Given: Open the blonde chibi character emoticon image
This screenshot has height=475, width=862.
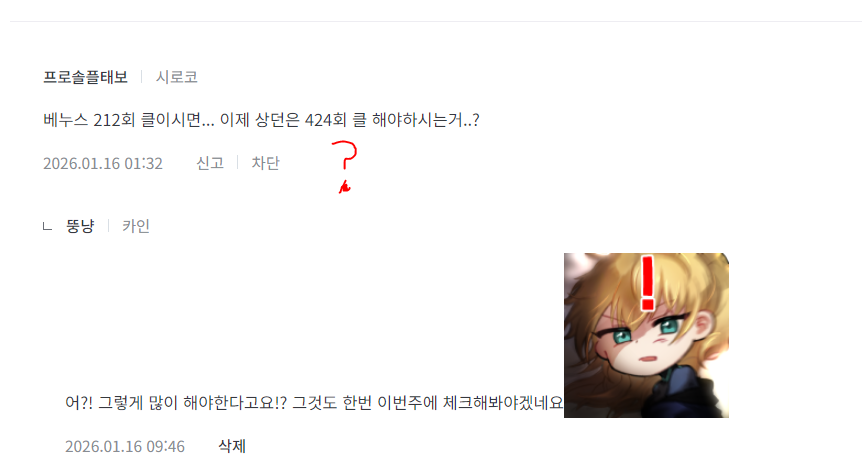Looking at the screenshot, I should coord(646,335).
